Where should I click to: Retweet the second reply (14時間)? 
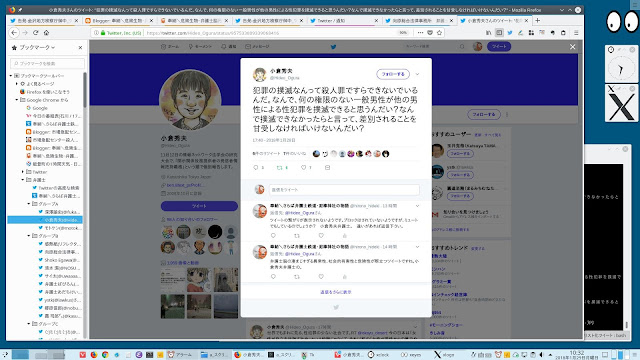pos(297,277)
